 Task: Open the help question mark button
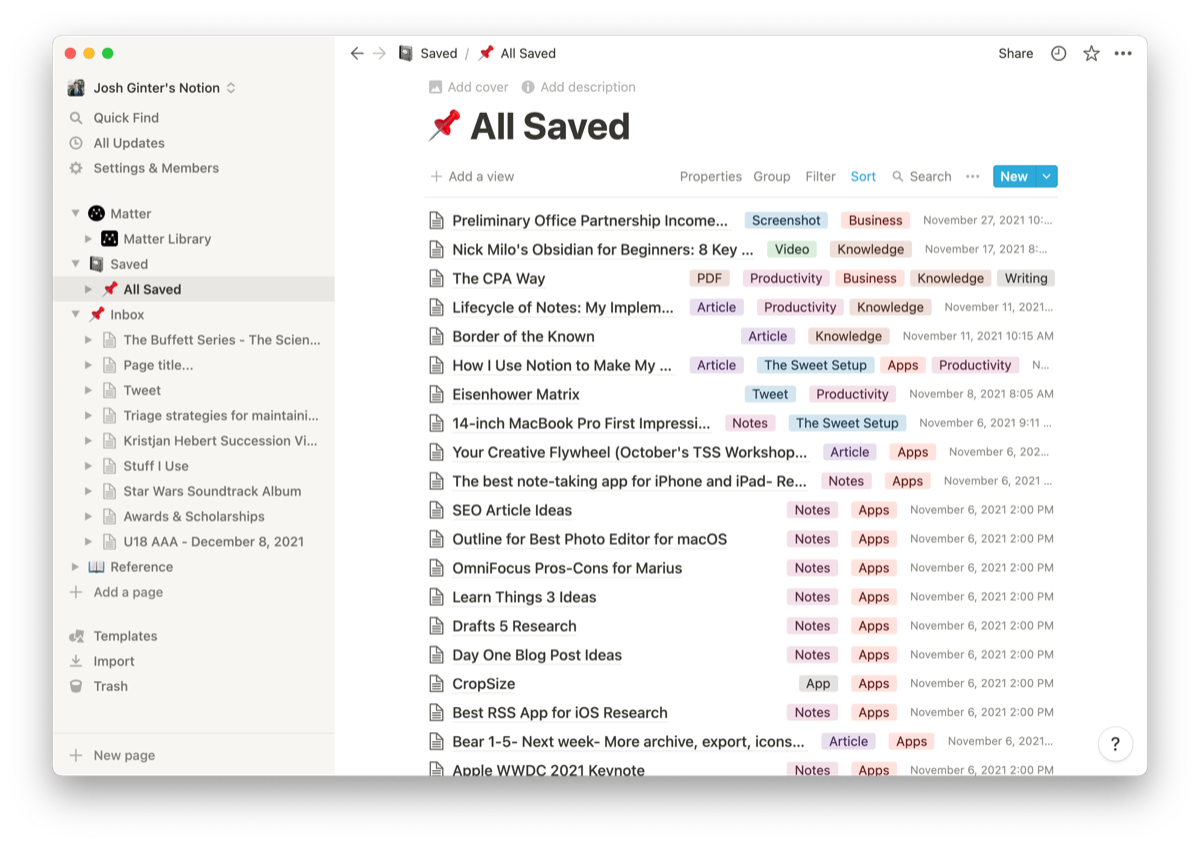pyautogui.click(x=1115, y=744)
